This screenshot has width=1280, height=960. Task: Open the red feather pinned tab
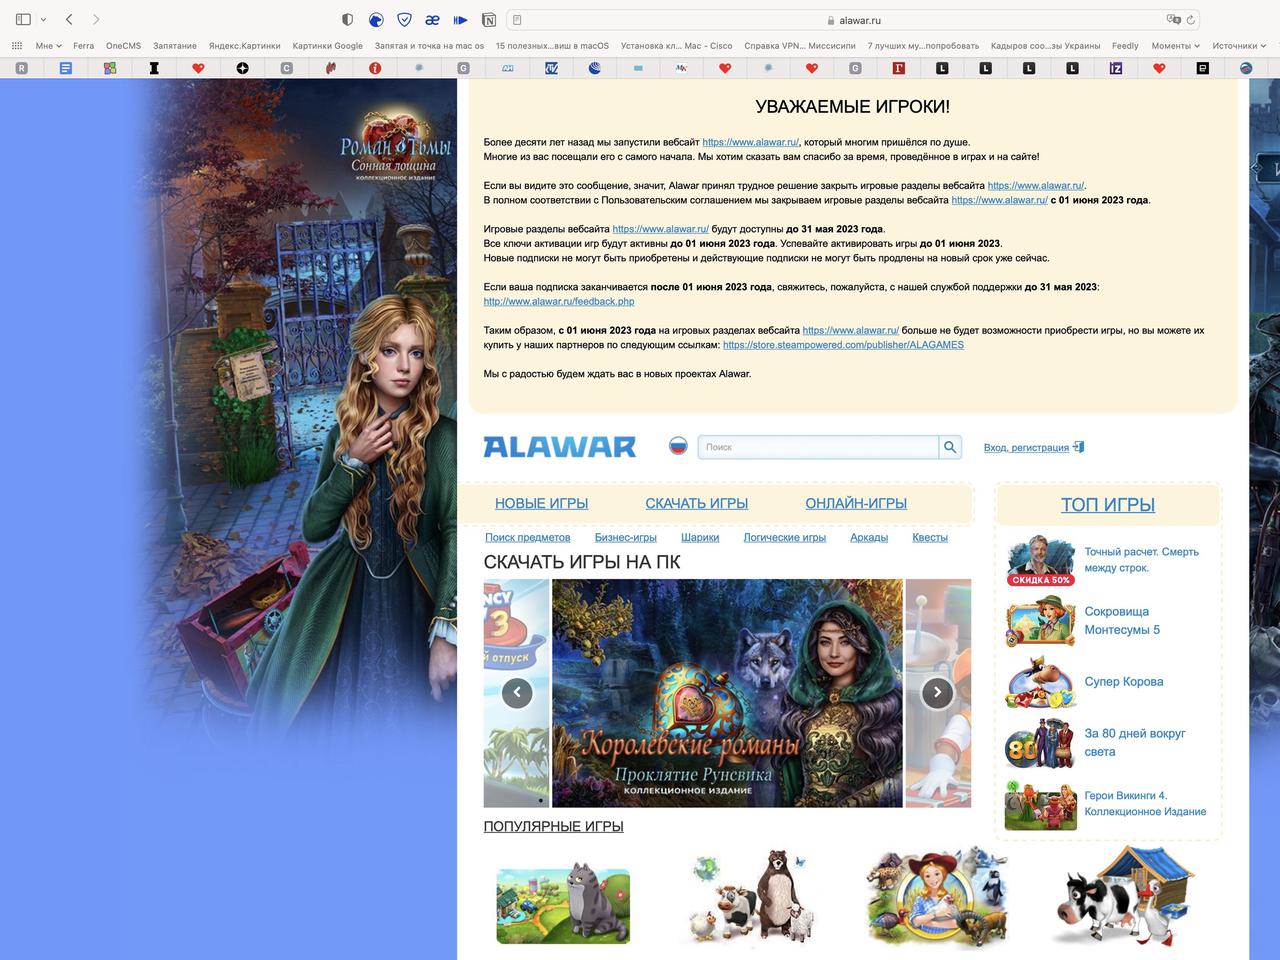[331, 68]
